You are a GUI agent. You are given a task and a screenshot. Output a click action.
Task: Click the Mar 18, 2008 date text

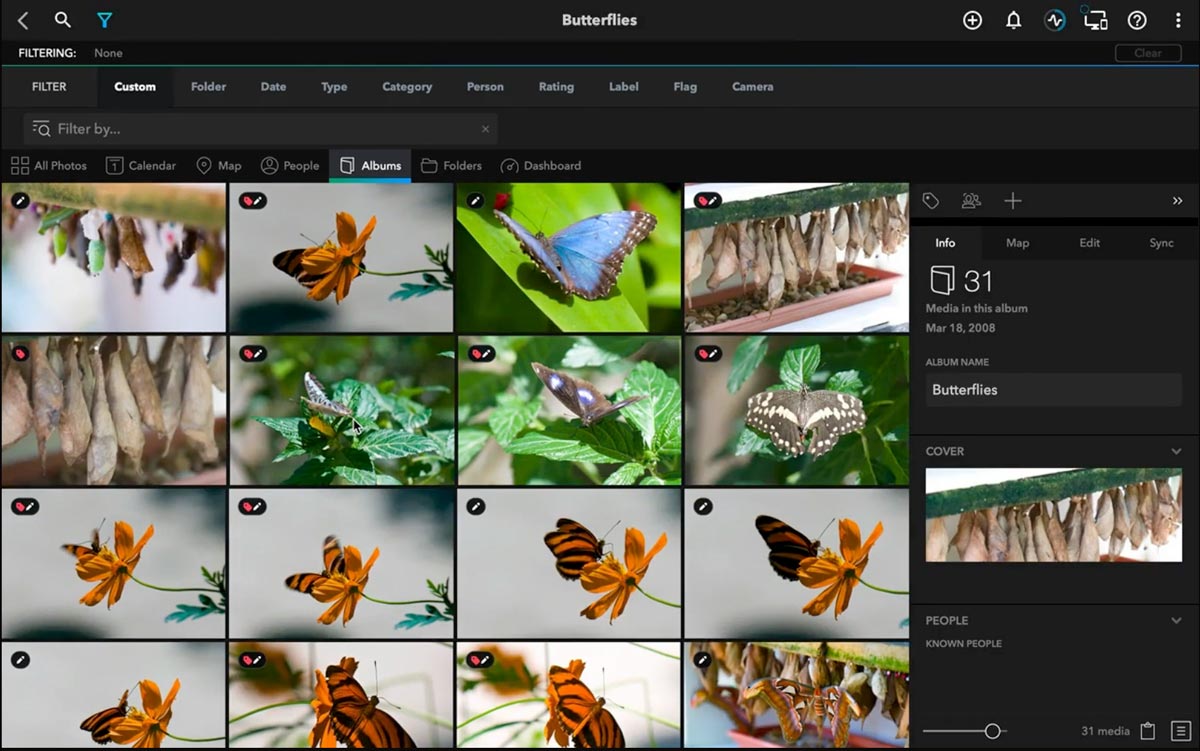[x=960, y=328]
